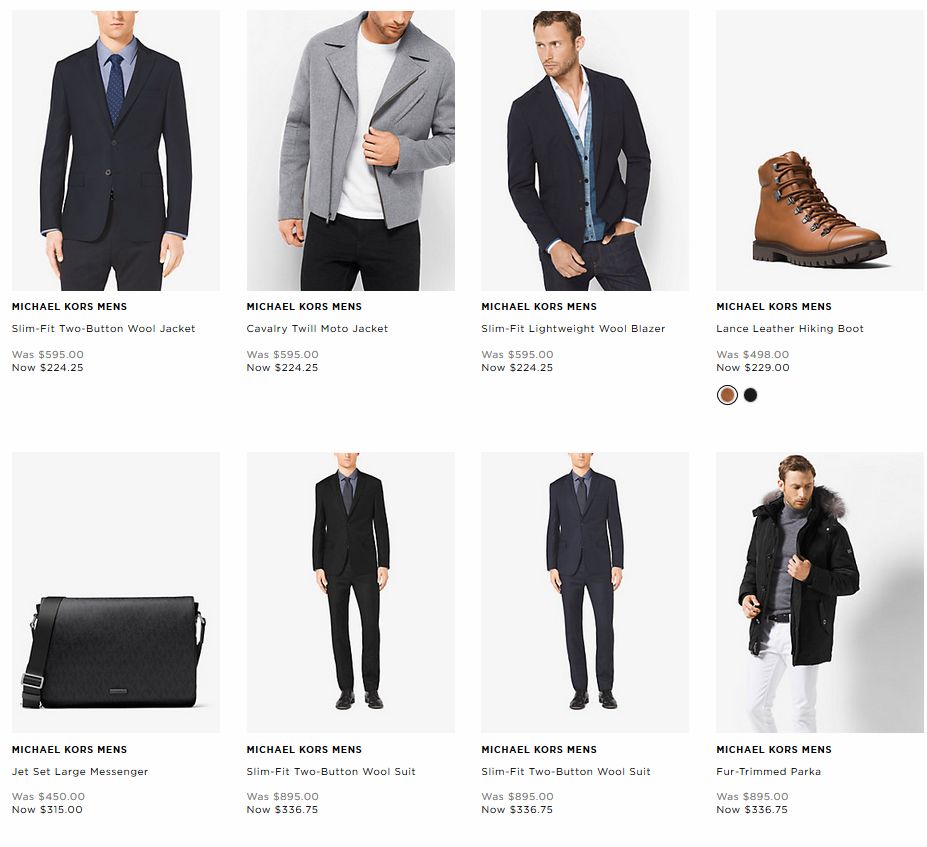This screenshot has height=847, width=927.
Task: Click the Jet Set Large Messenger title
Action: pos(80,771)
